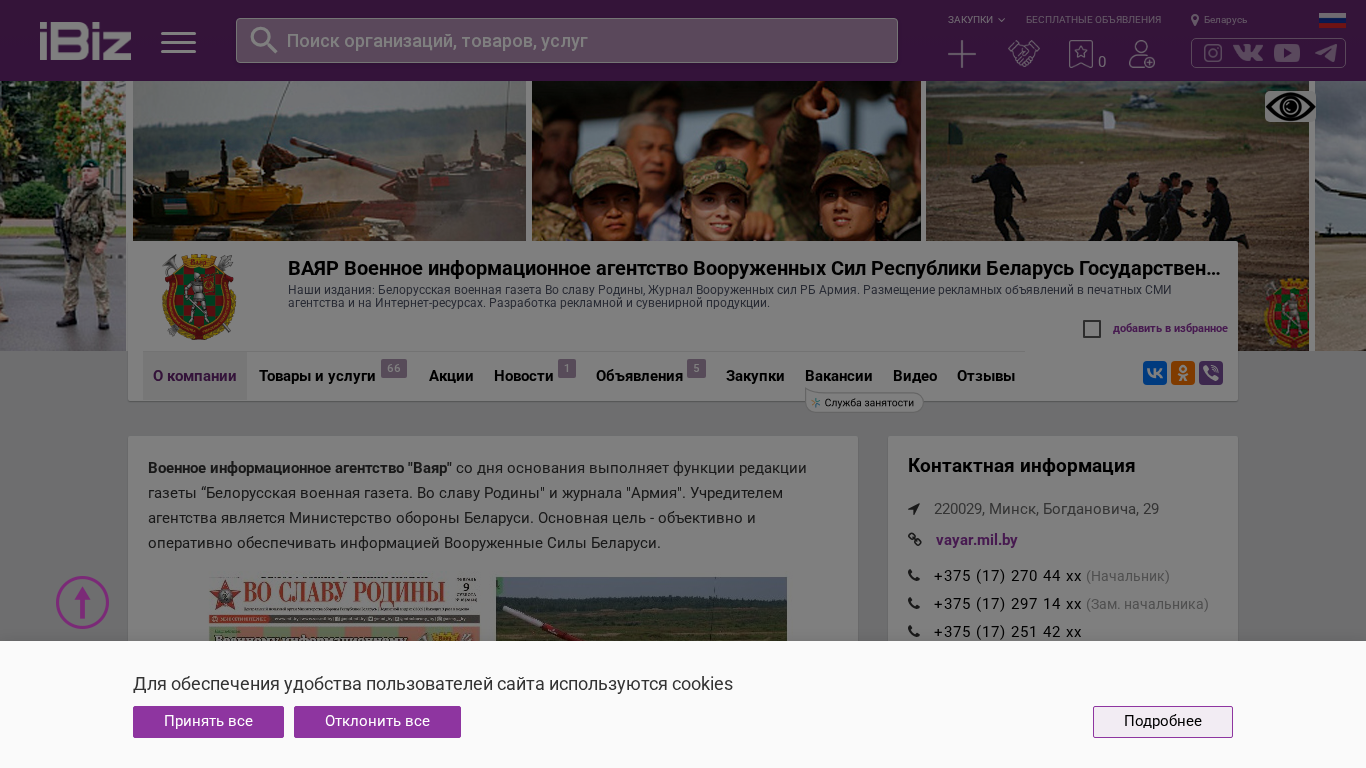Click the address 220029, Минск, Богдановича, 29

click(x=1046, y=509)
